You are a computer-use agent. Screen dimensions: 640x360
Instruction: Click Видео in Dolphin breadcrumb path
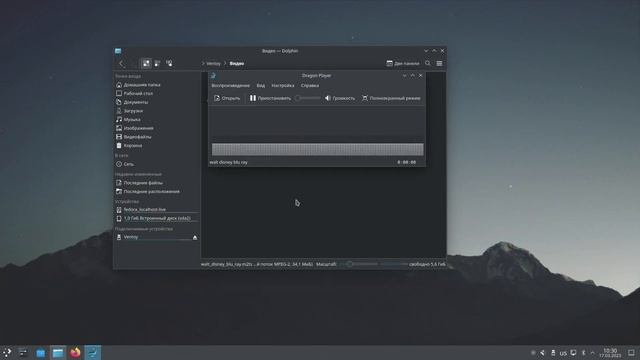pos(237,64)
